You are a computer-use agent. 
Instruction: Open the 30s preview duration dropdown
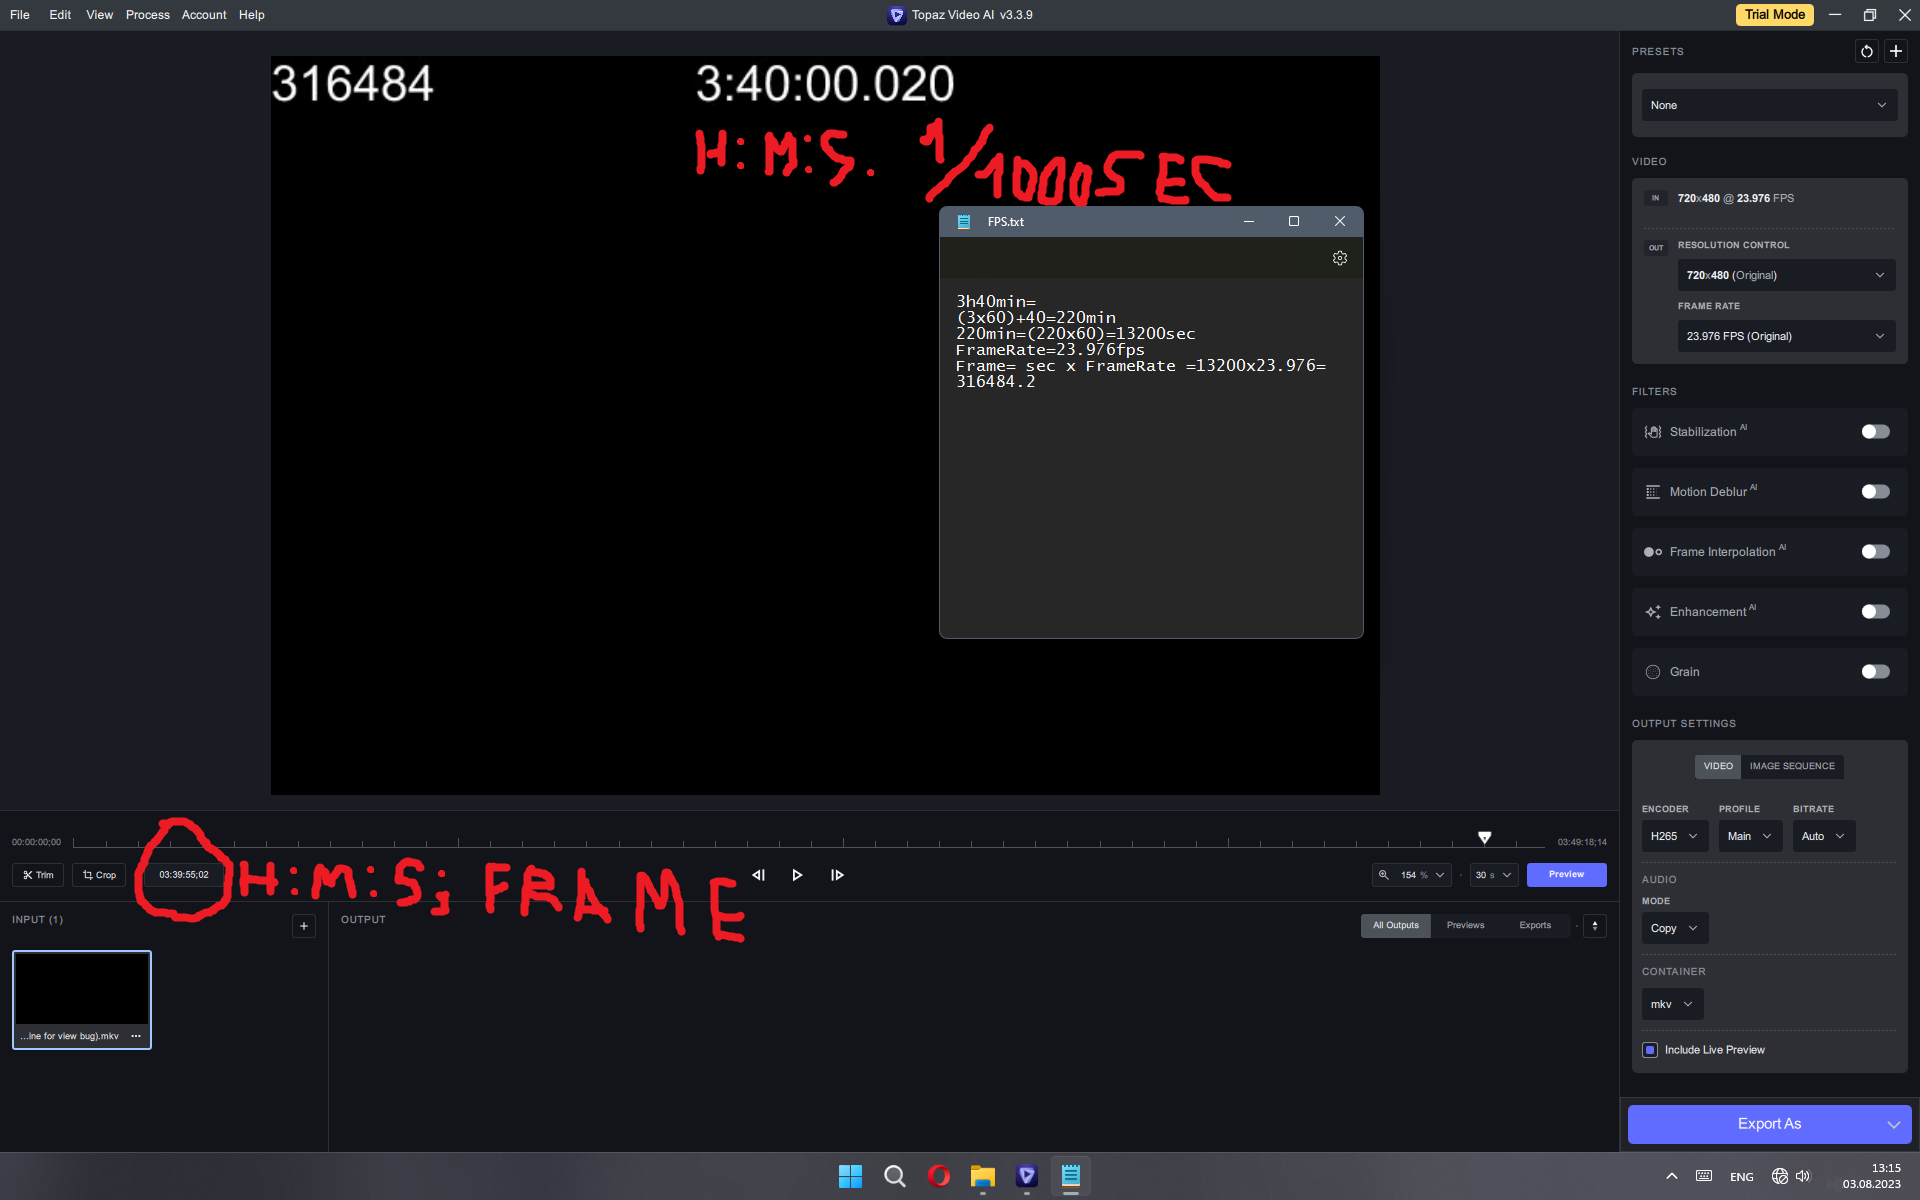pos(1494,875)
